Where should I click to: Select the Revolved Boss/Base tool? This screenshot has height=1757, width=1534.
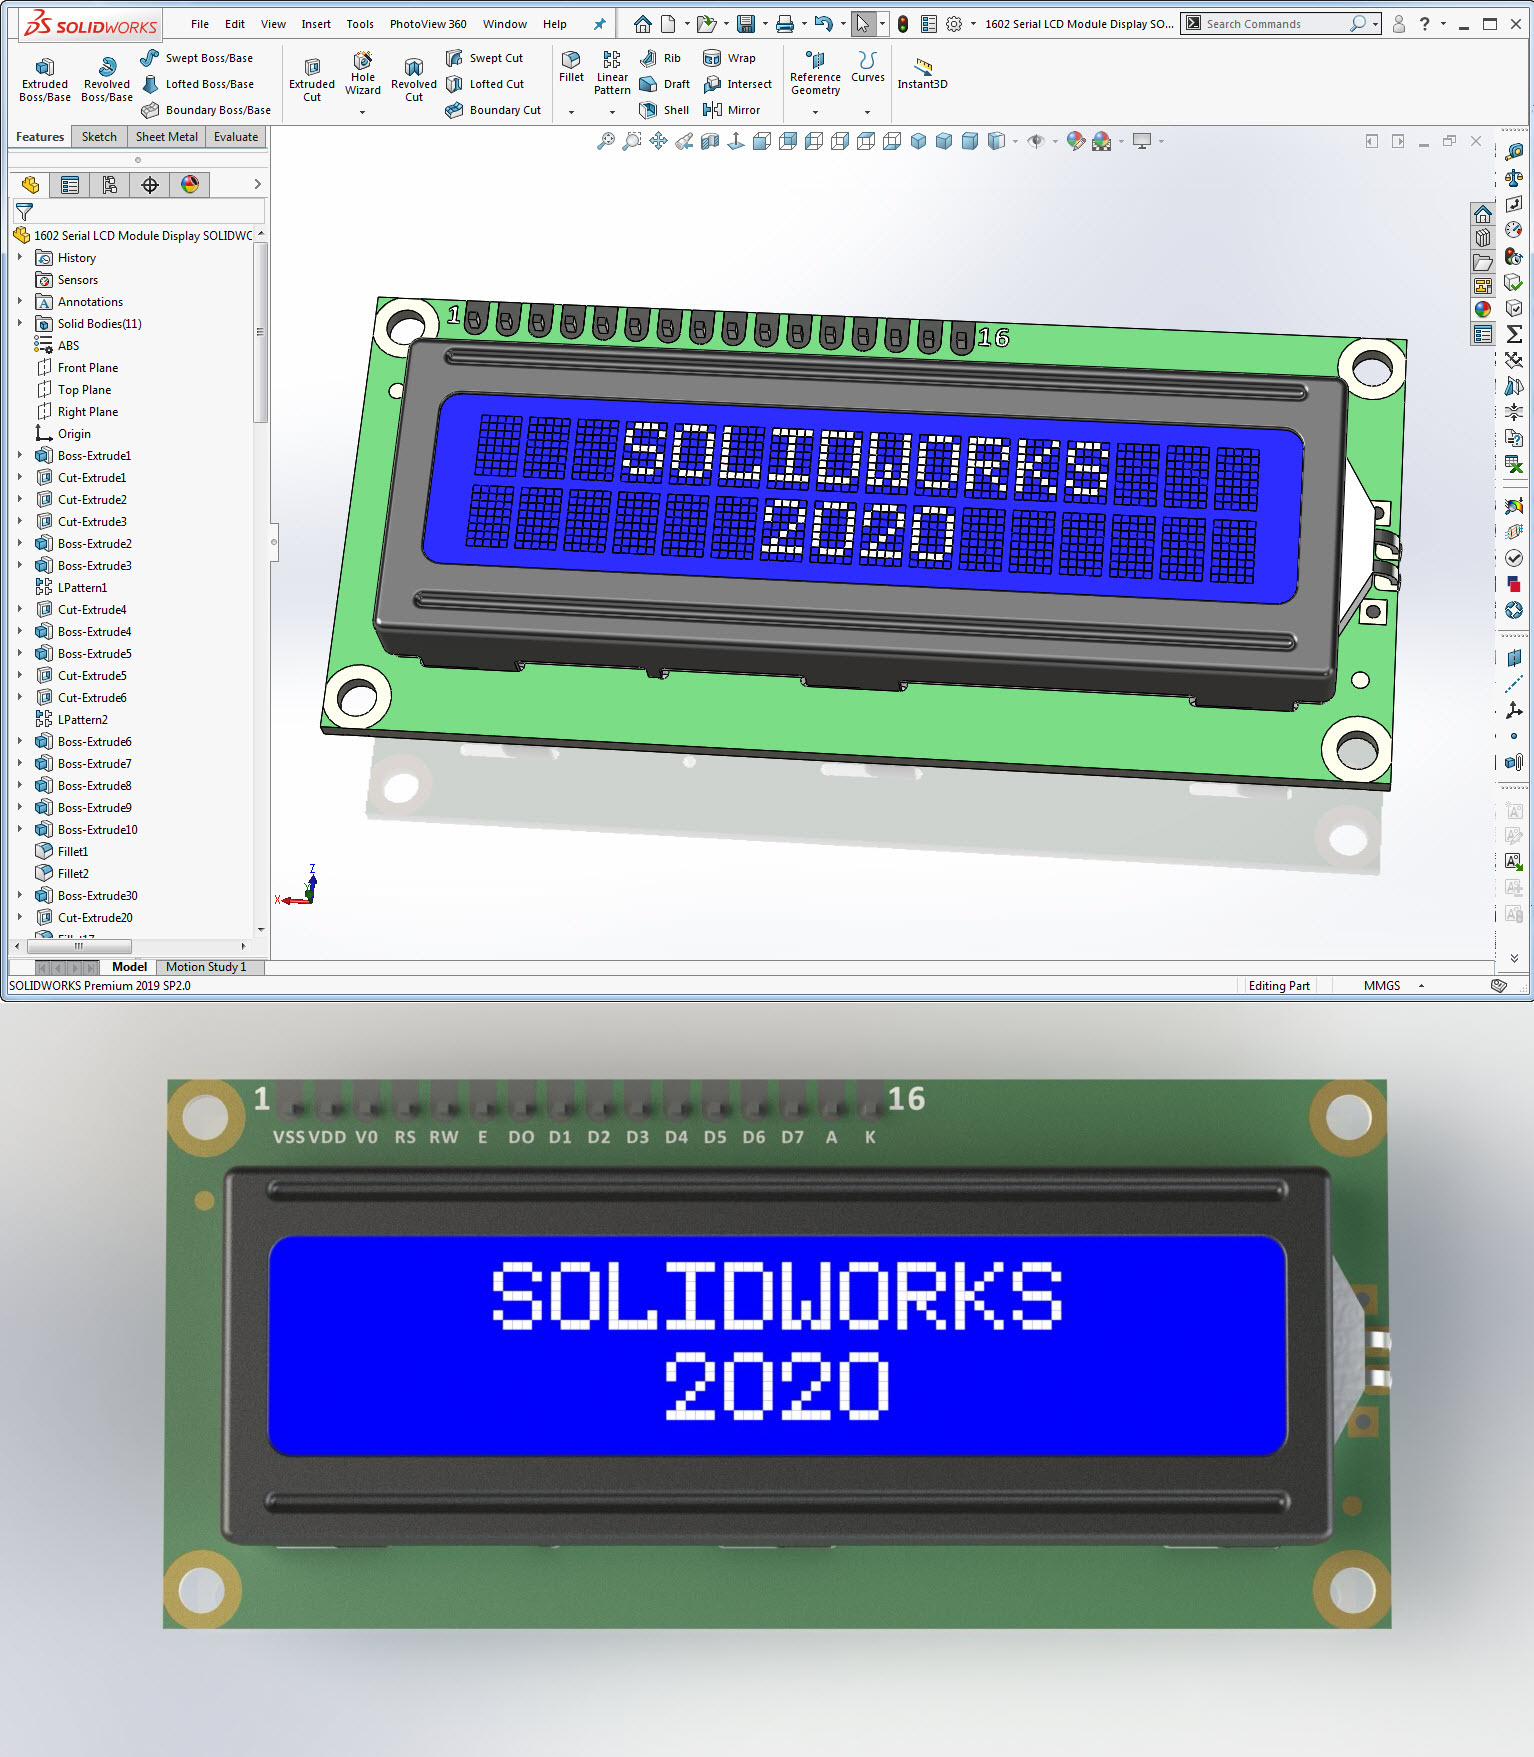pyautogui.click(x=107, y=80)
